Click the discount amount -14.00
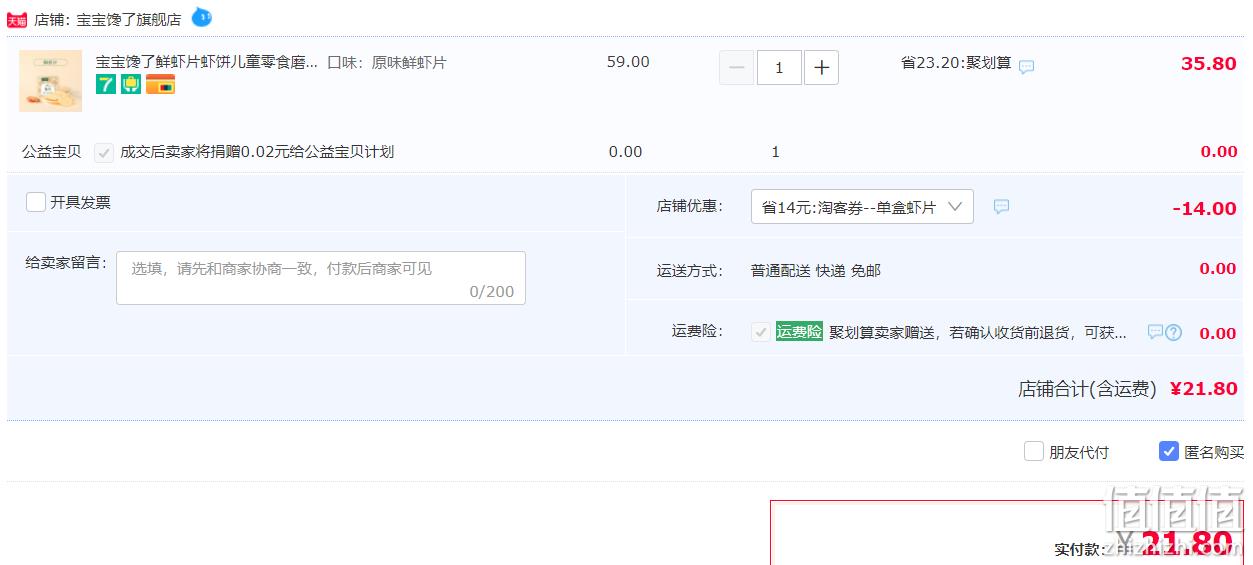The width and height of the screenshot is (1253, 565). tap(1205, 208)
